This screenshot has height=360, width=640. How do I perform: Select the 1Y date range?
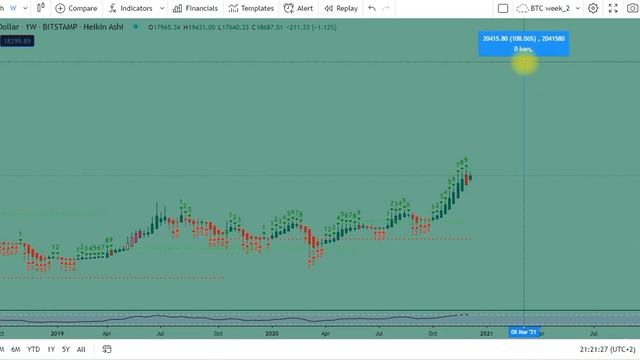pos(51,349)
